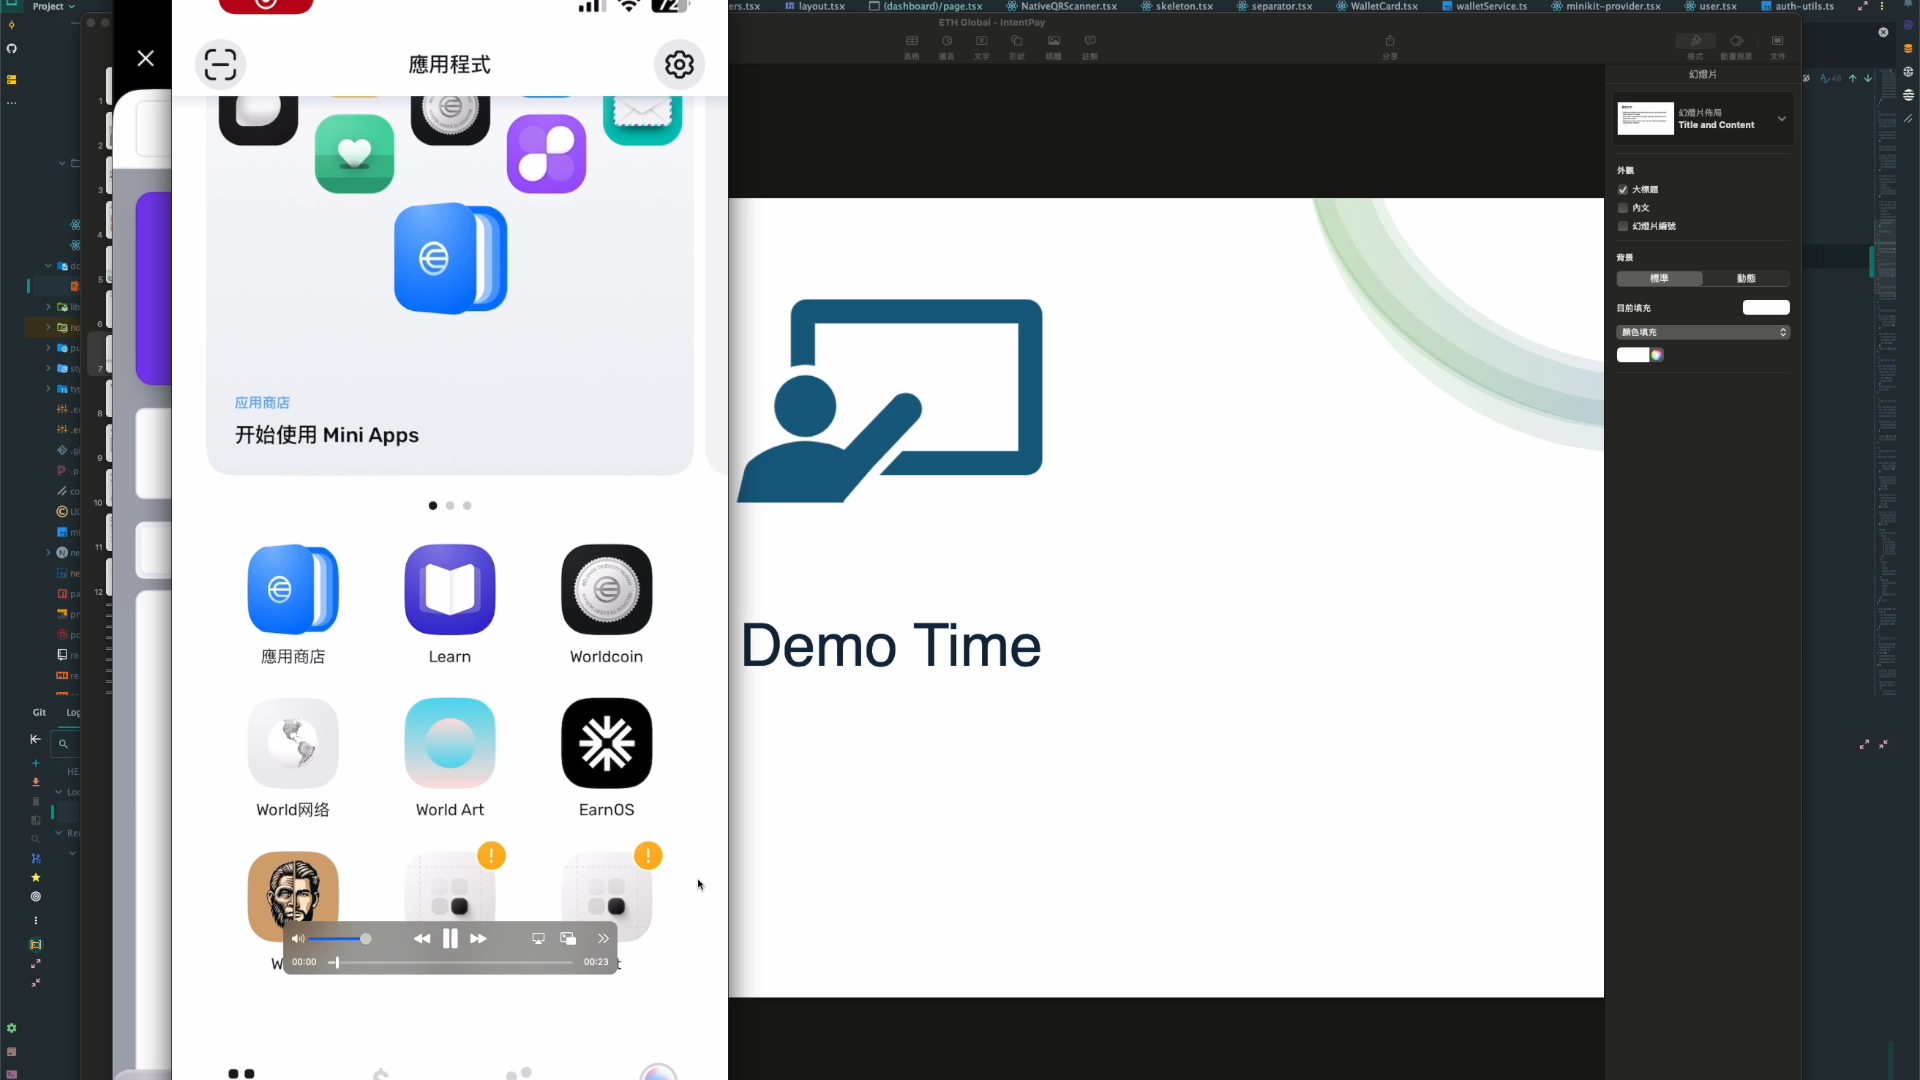Click the white fill color well
This screenshot has width=1920, height=1080.
pos(1633,355)
